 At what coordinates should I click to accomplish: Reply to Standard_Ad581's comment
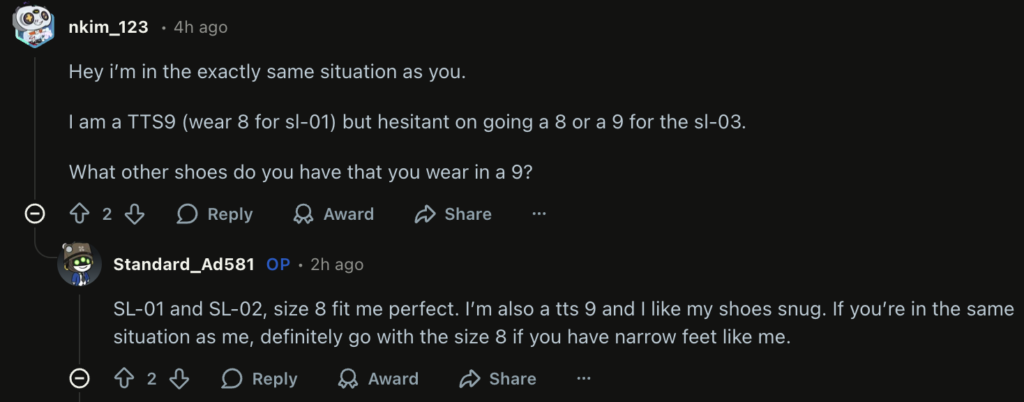(x=260, y=379)
